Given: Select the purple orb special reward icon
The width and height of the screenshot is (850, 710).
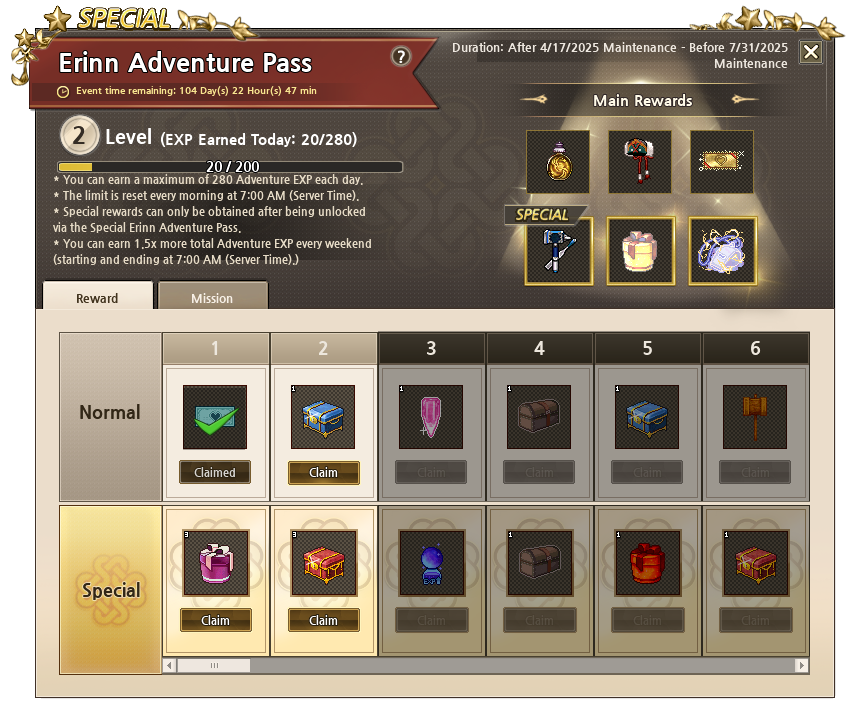Looking at the screenshot, I should [x=723, y=251].
